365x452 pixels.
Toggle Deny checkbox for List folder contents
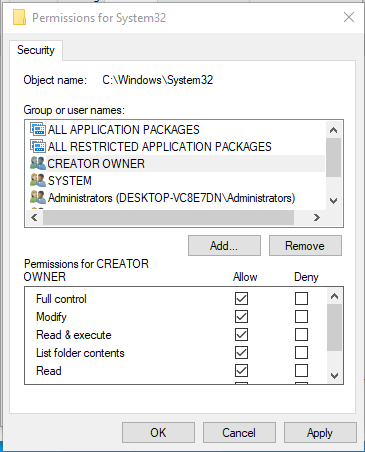tap(301, 352)
